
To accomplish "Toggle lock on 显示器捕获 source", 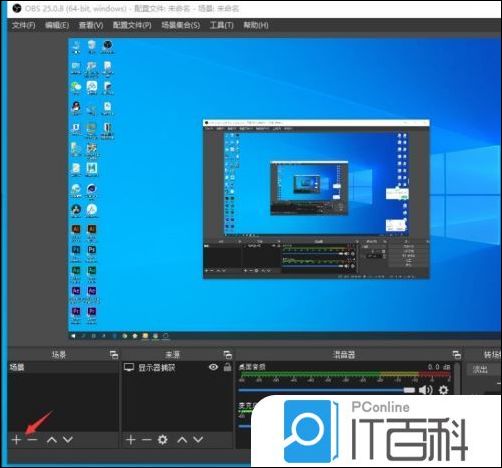I will tap(227, 367).
